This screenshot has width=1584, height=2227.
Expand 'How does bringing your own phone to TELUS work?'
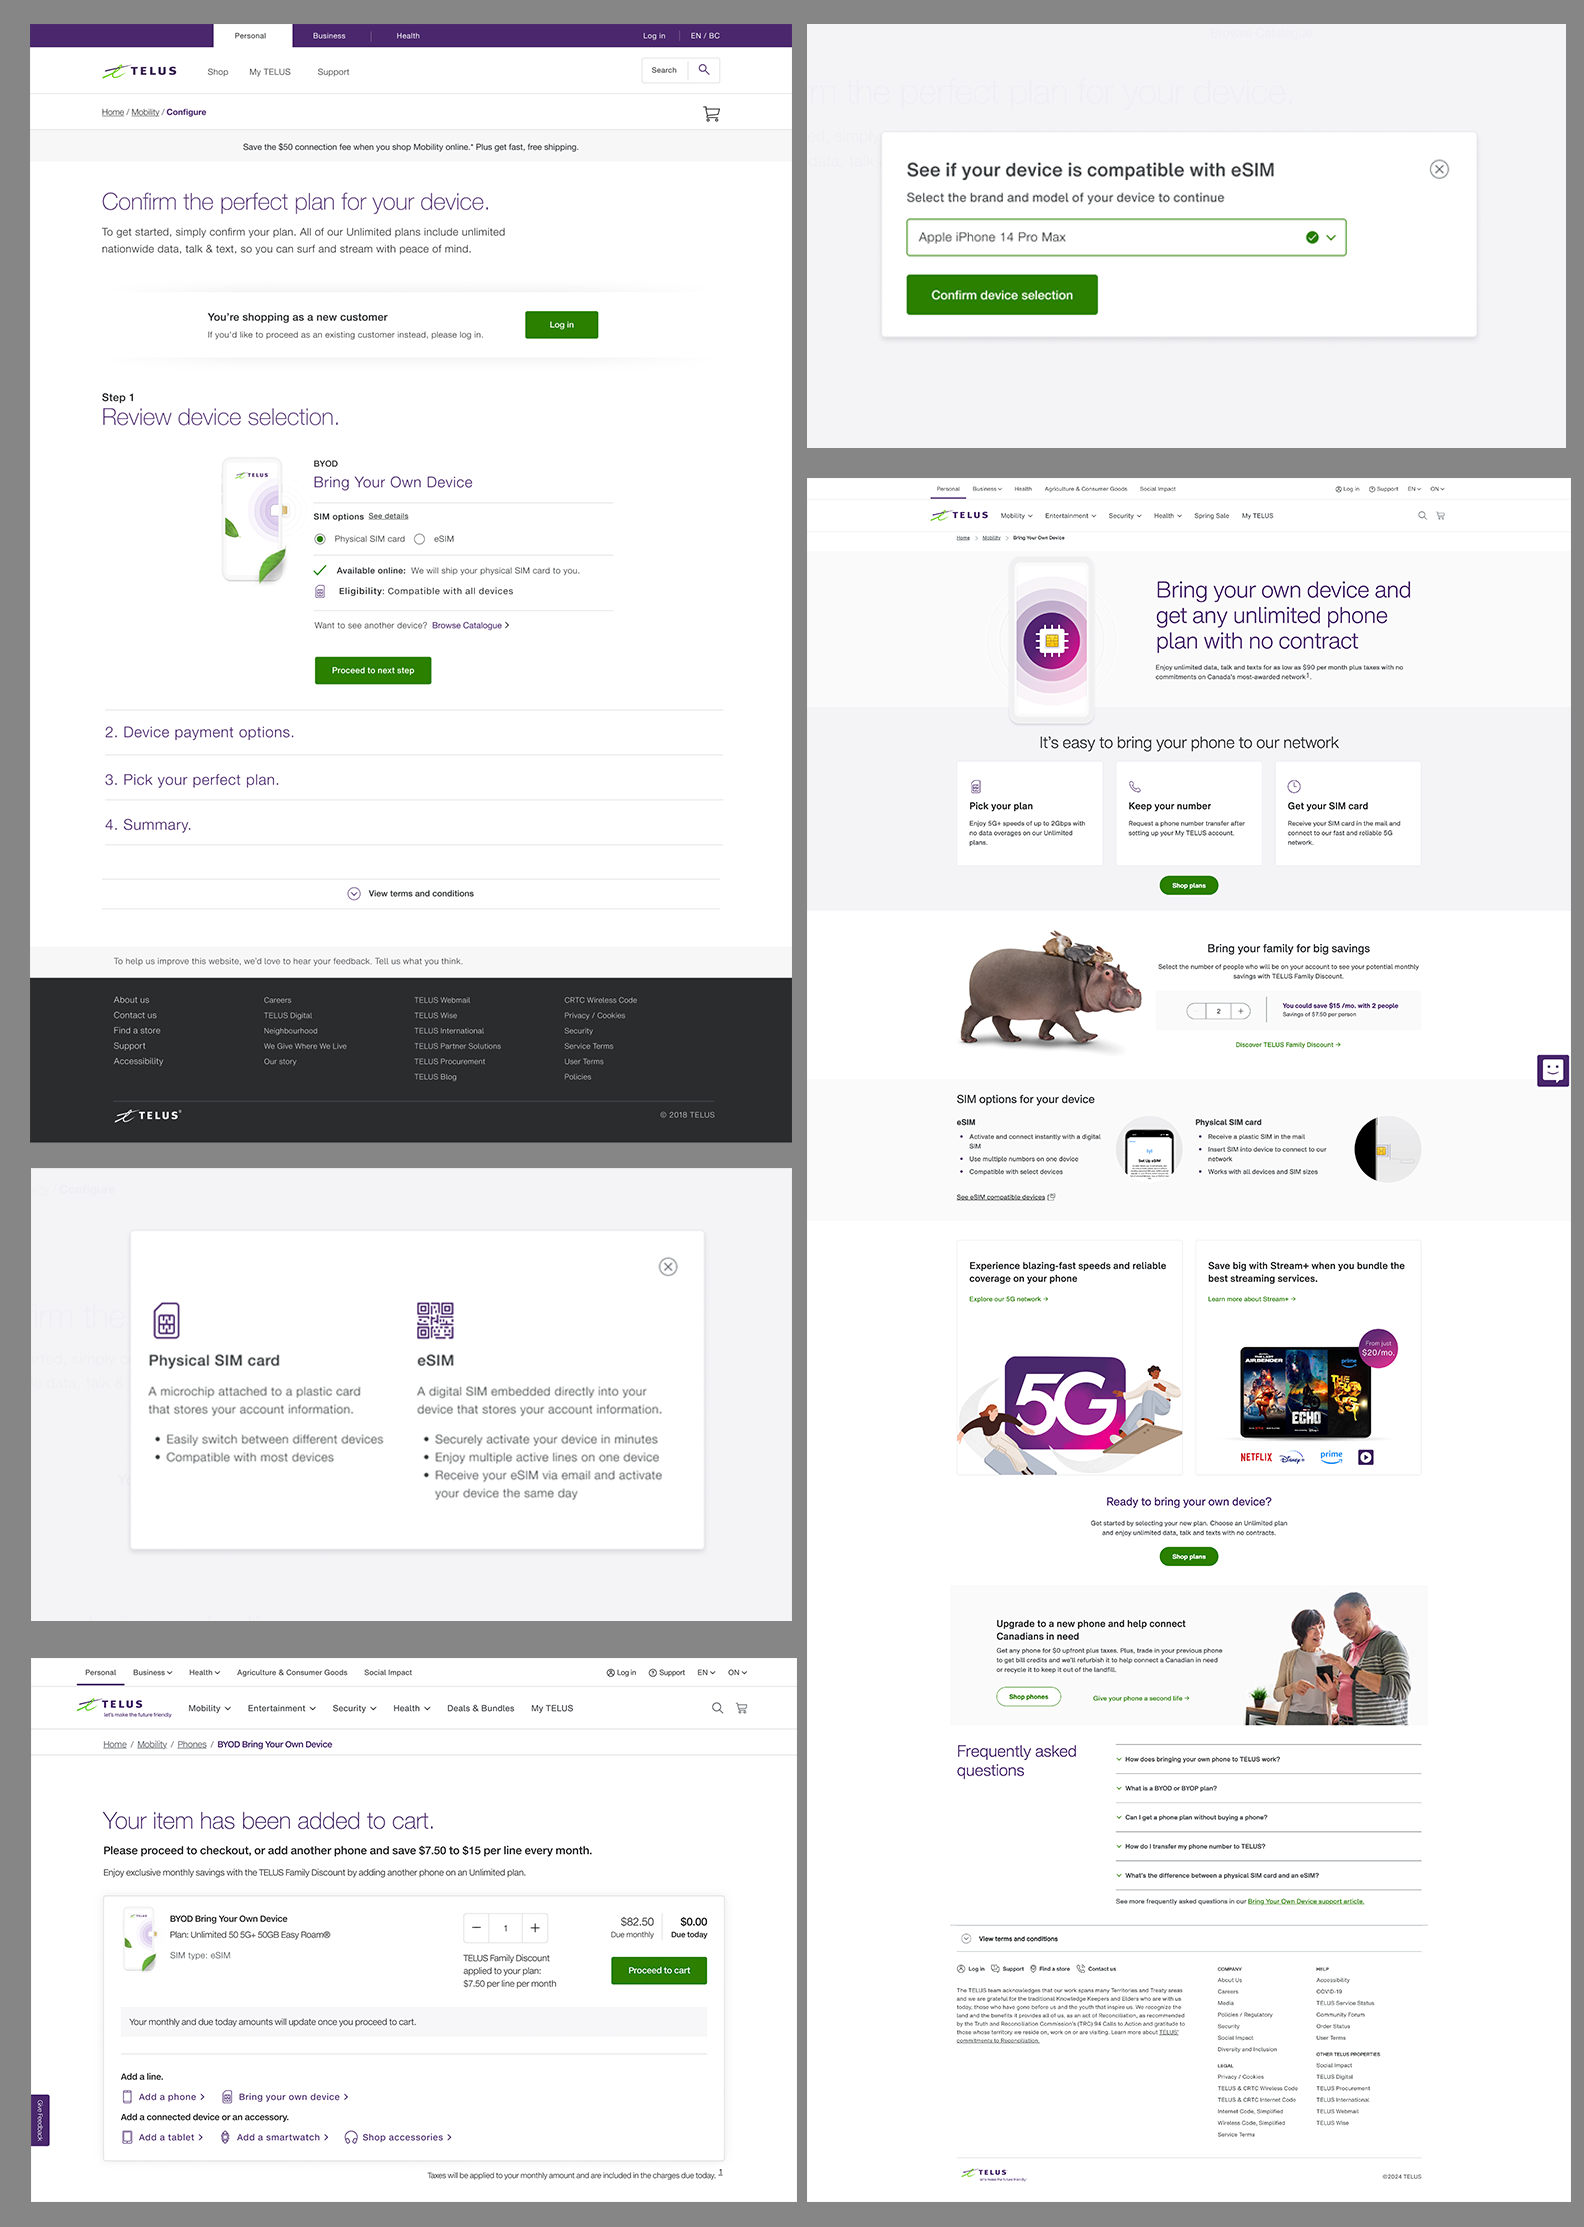(x=1268, y=1759)
